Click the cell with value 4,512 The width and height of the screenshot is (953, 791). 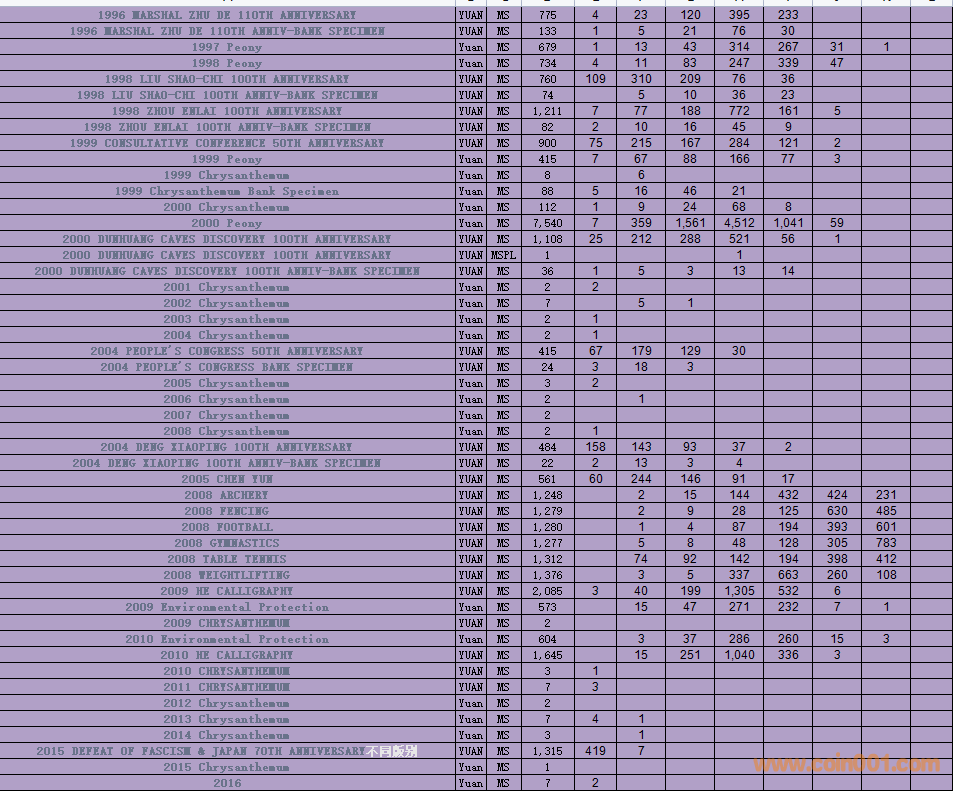pos(739,223)
